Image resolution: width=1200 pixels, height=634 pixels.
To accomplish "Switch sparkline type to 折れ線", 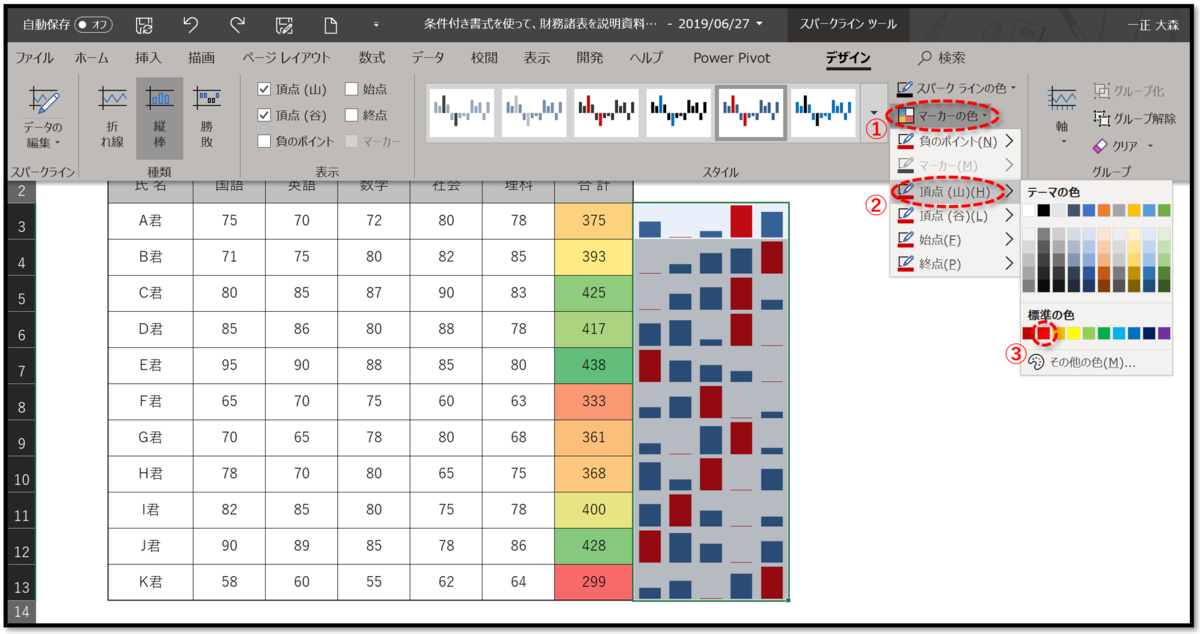I will (x=112, y=118).
